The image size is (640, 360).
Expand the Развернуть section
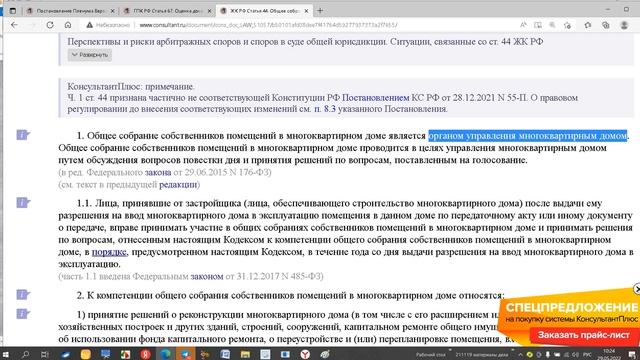[x=90, y=55]
